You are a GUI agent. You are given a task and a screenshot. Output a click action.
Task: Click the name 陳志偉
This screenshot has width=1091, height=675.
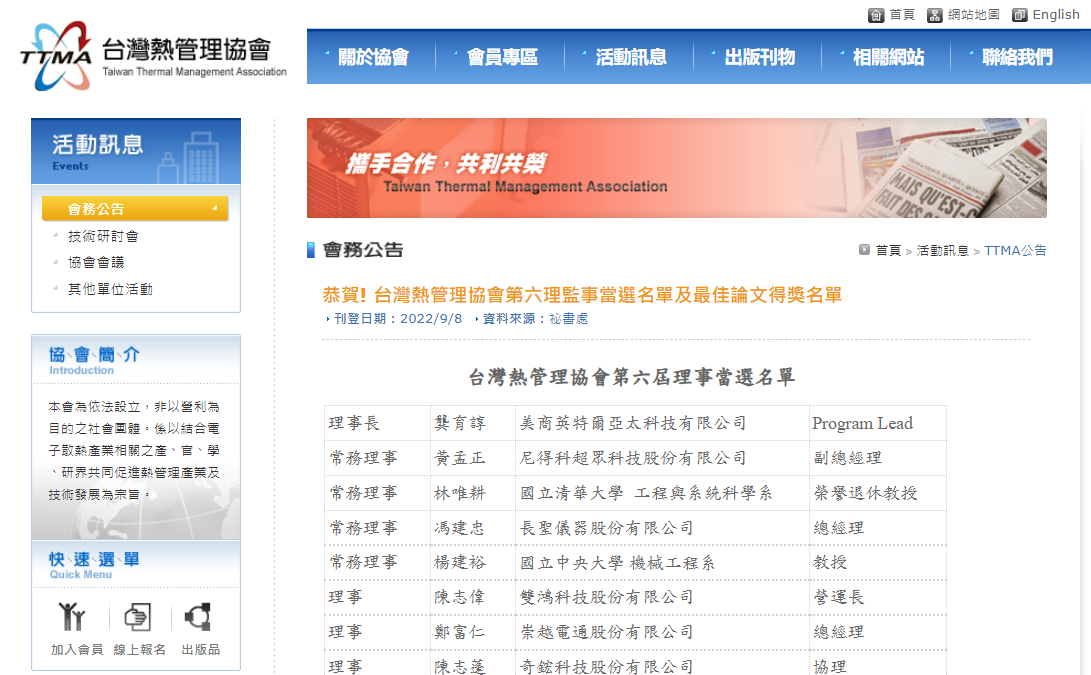point(460,597)
